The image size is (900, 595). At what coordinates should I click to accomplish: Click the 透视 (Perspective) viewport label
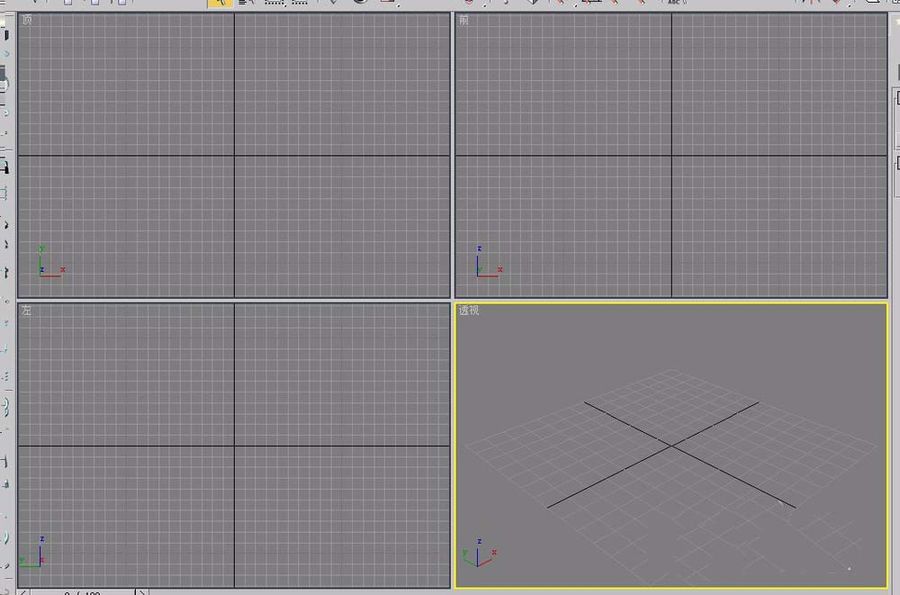[469, 310]
